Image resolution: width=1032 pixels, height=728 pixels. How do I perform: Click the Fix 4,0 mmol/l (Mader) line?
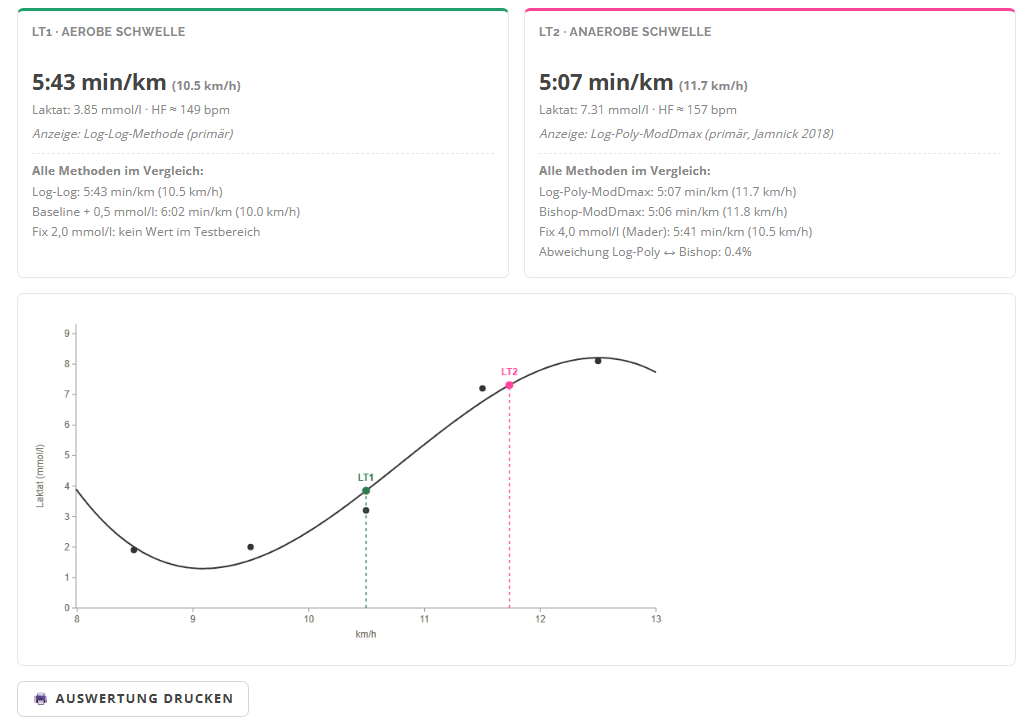(675, 232)
